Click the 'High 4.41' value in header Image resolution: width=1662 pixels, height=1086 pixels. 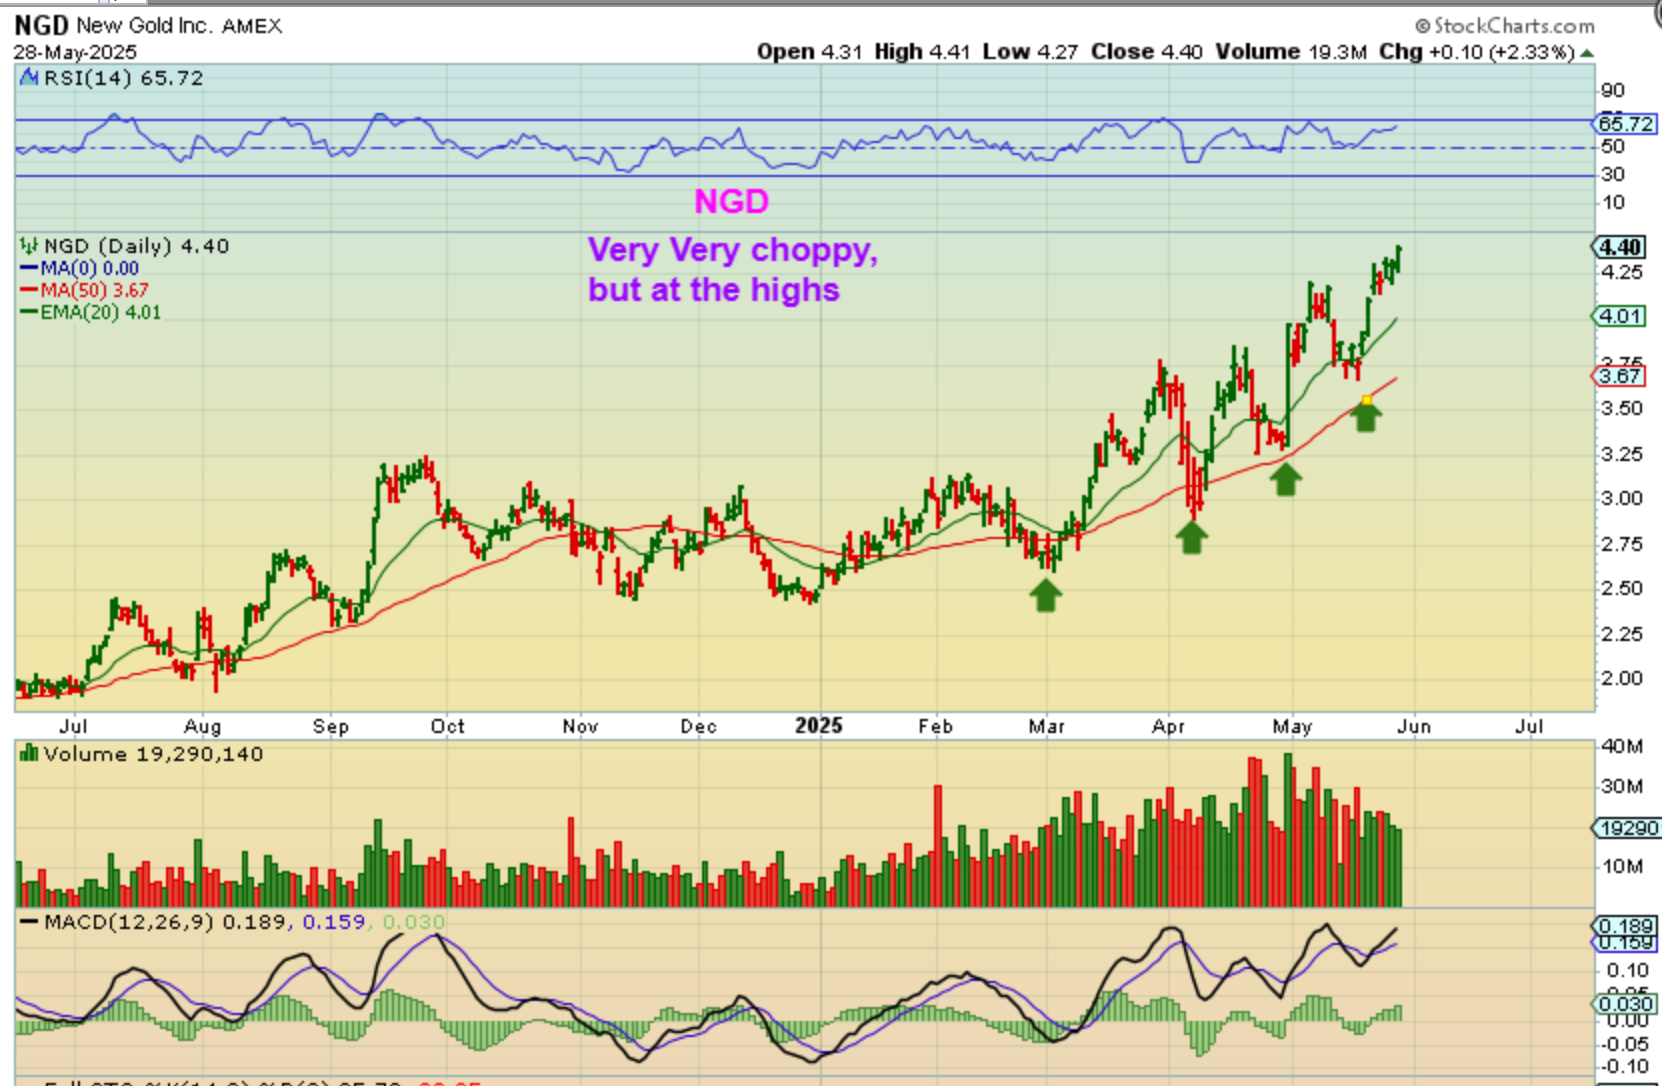(x=922, y=52)
